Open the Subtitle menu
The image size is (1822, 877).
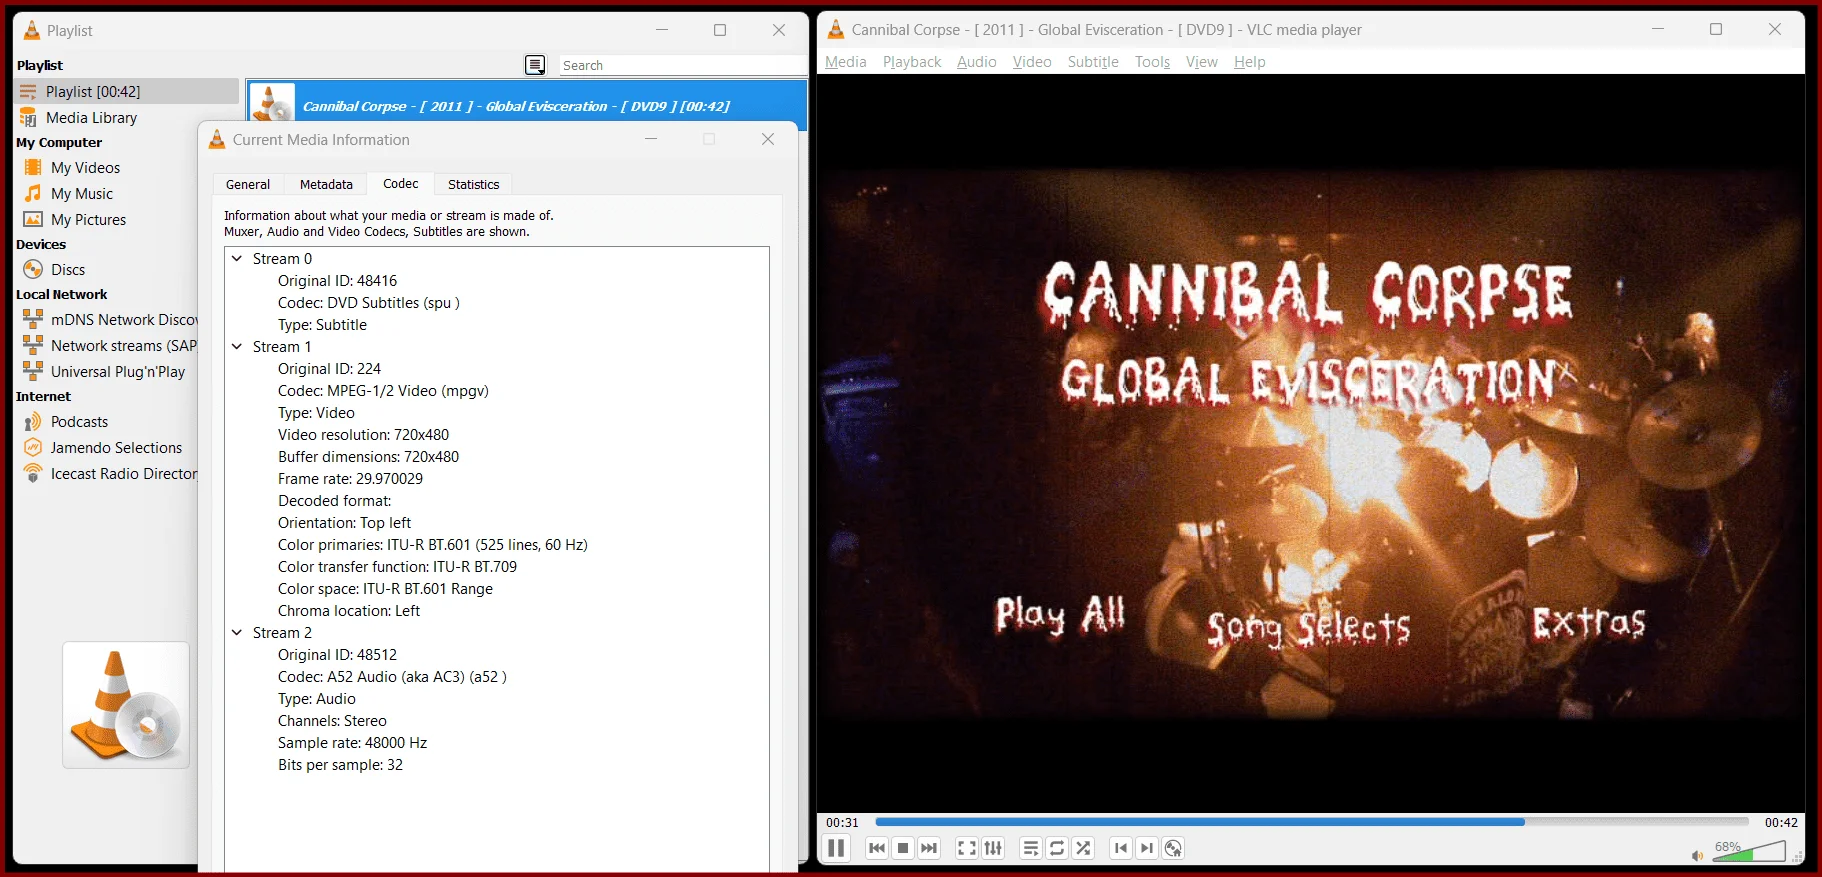tap(1093, 62)
